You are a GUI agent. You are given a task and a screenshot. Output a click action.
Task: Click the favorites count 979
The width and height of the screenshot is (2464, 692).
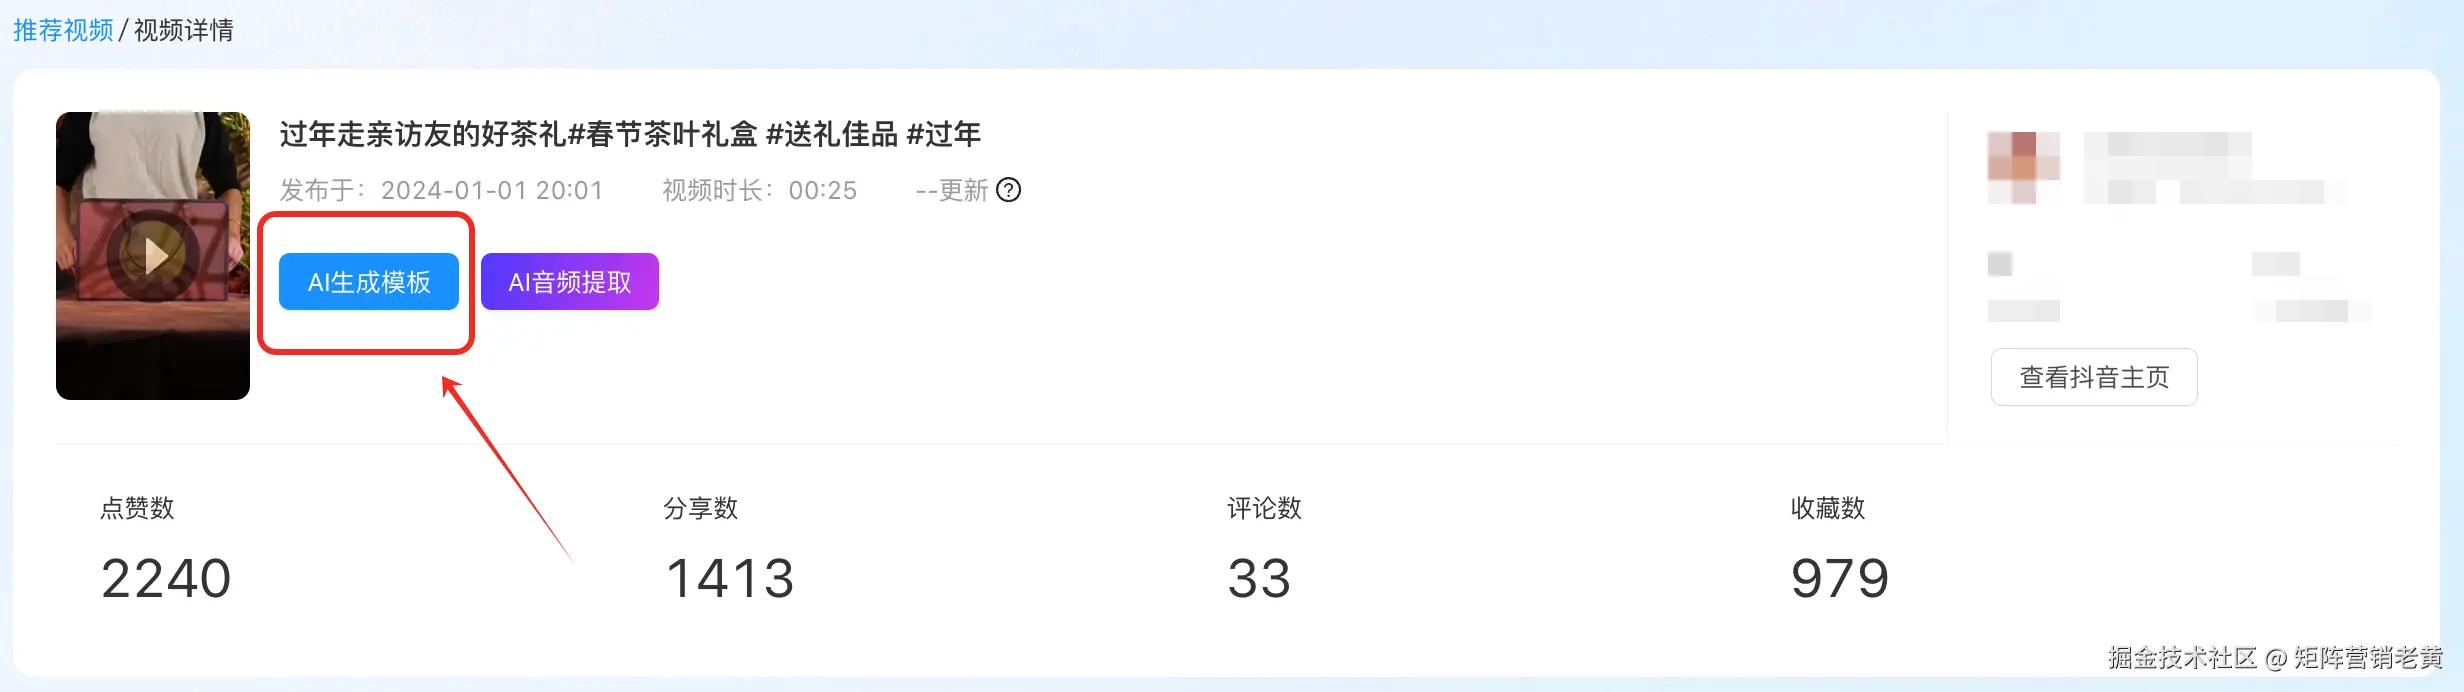tap(1839, 578)
